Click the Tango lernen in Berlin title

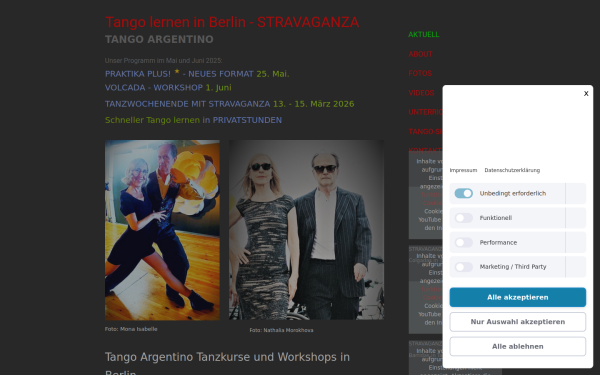click(232, 22)
